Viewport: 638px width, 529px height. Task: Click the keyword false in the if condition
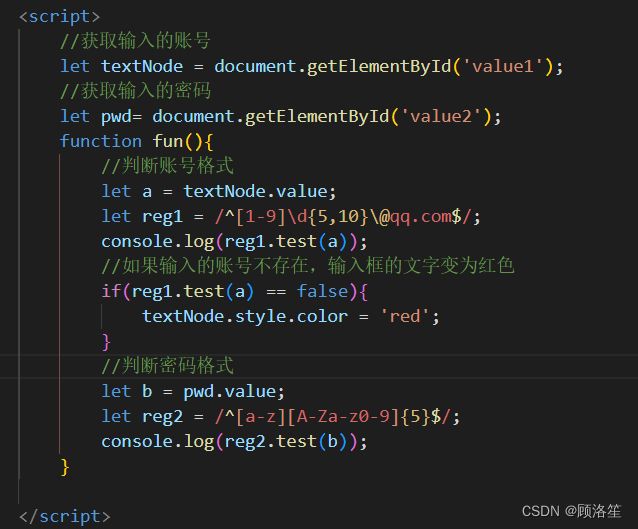click(323, 291)
